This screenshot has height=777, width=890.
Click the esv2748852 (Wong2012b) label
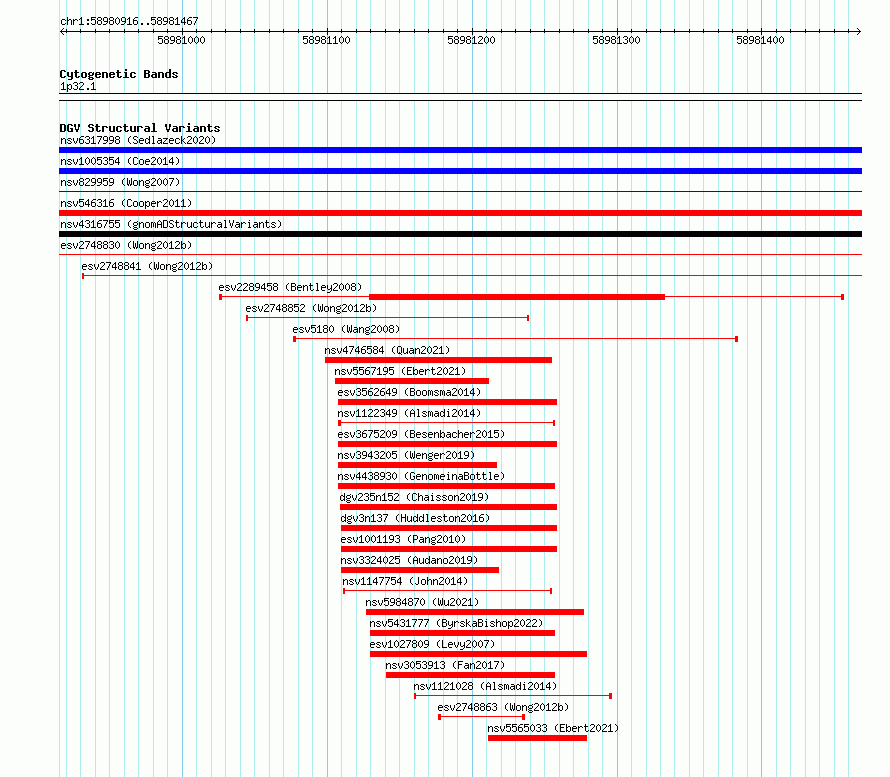(311, 308)
